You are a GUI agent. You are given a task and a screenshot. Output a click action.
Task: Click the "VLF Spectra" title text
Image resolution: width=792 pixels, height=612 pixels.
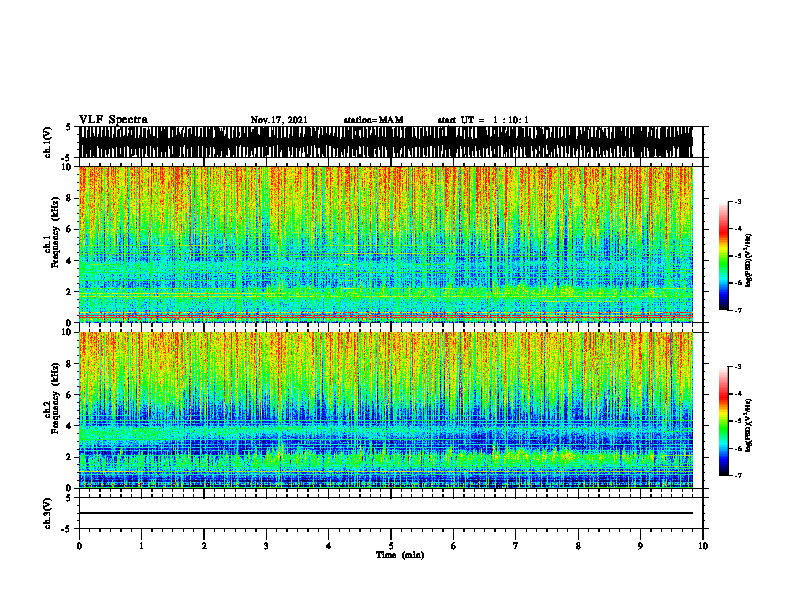point(113,120)
